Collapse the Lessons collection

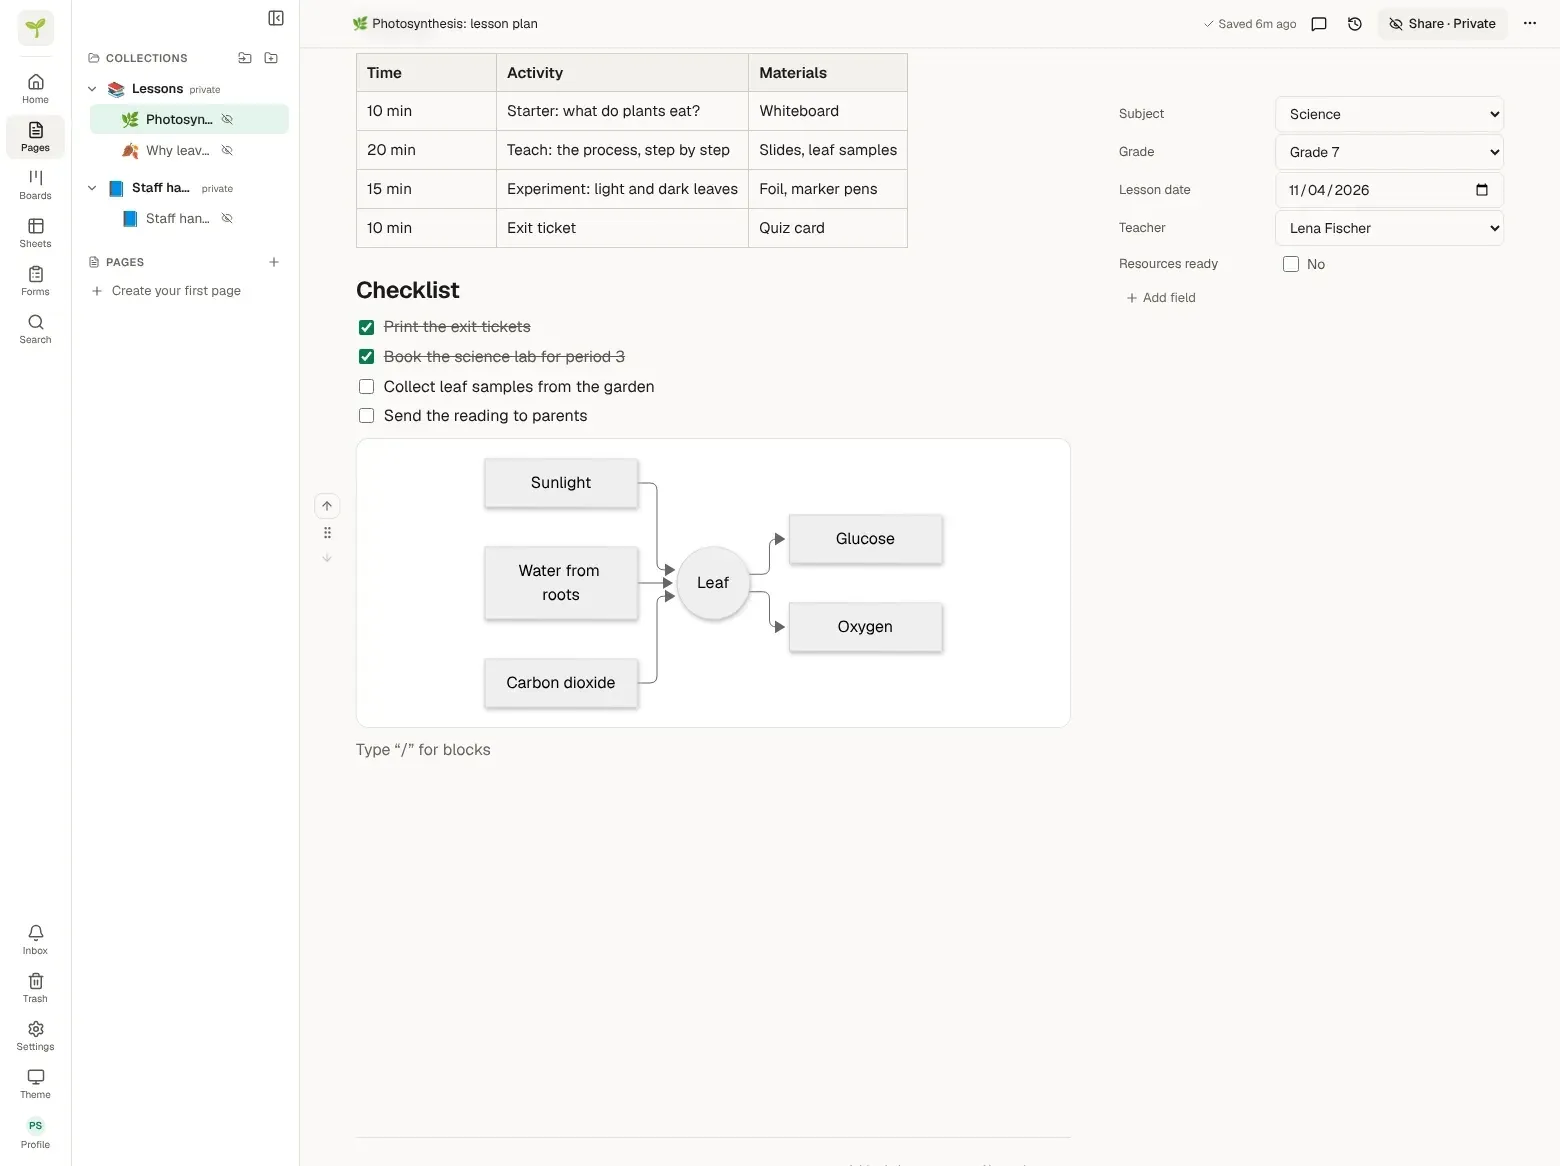click(x=92, y=89)
